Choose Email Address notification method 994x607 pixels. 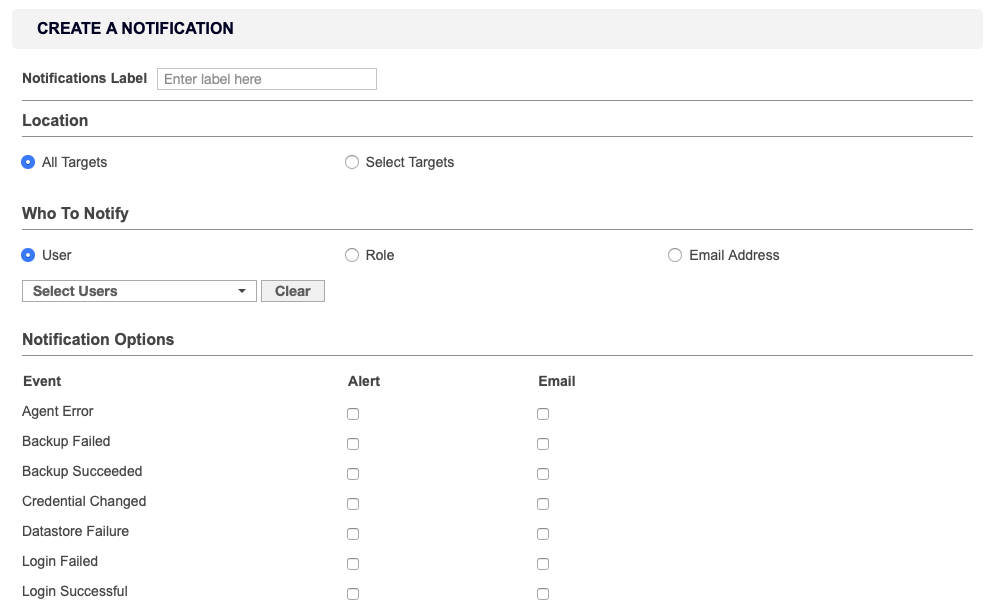(675, 255)
